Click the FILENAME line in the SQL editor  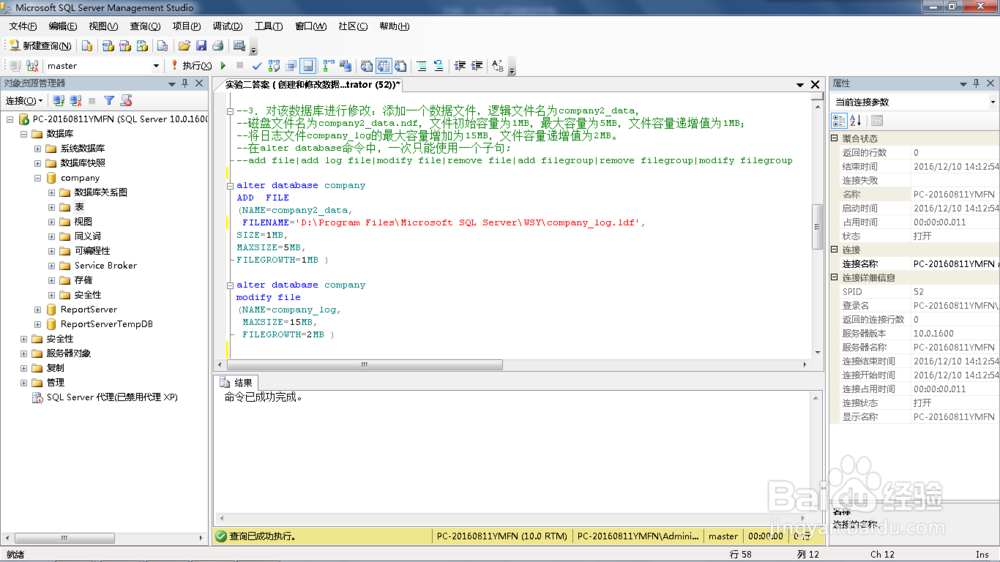444,223
